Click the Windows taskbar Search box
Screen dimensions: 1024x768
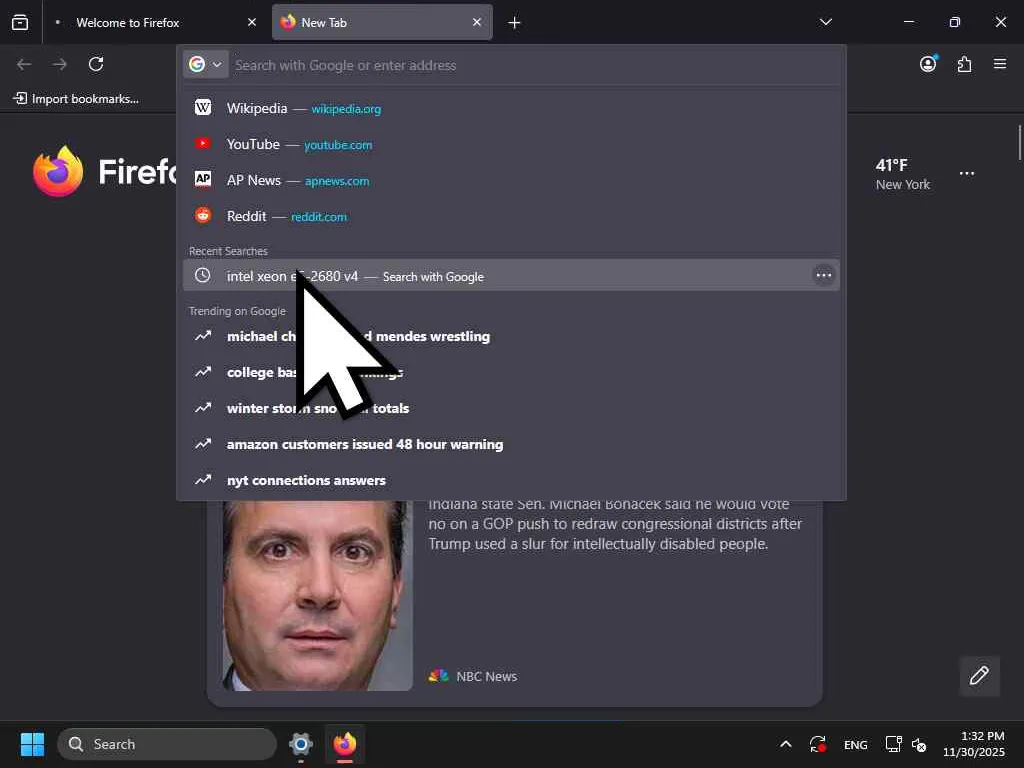point(167,744)
